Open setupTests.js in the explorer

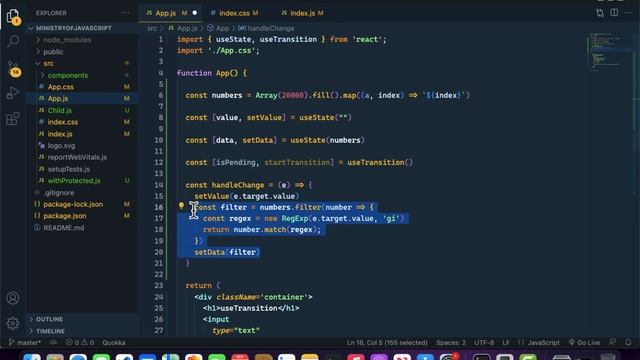pyautogui.click(x=69, y=169)
